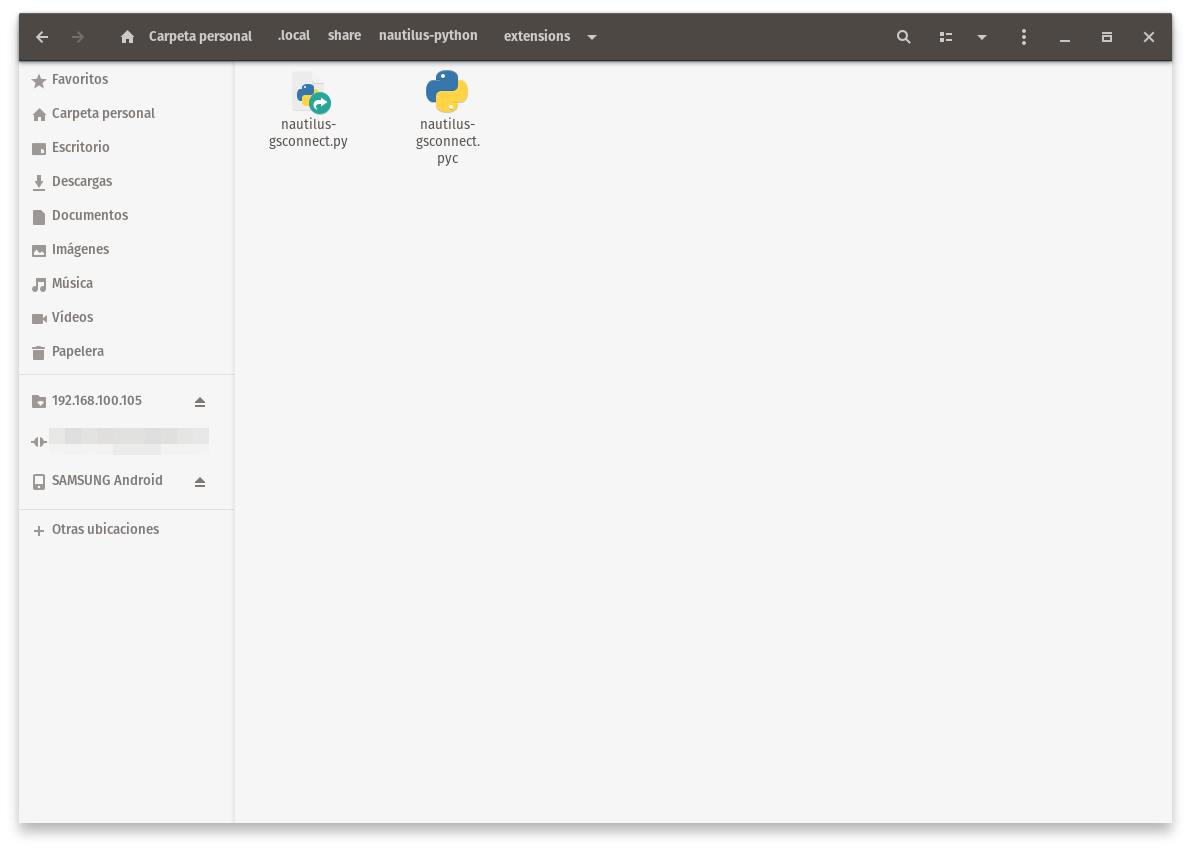Open the Descargas folder from the sidebar

point(82,181)
